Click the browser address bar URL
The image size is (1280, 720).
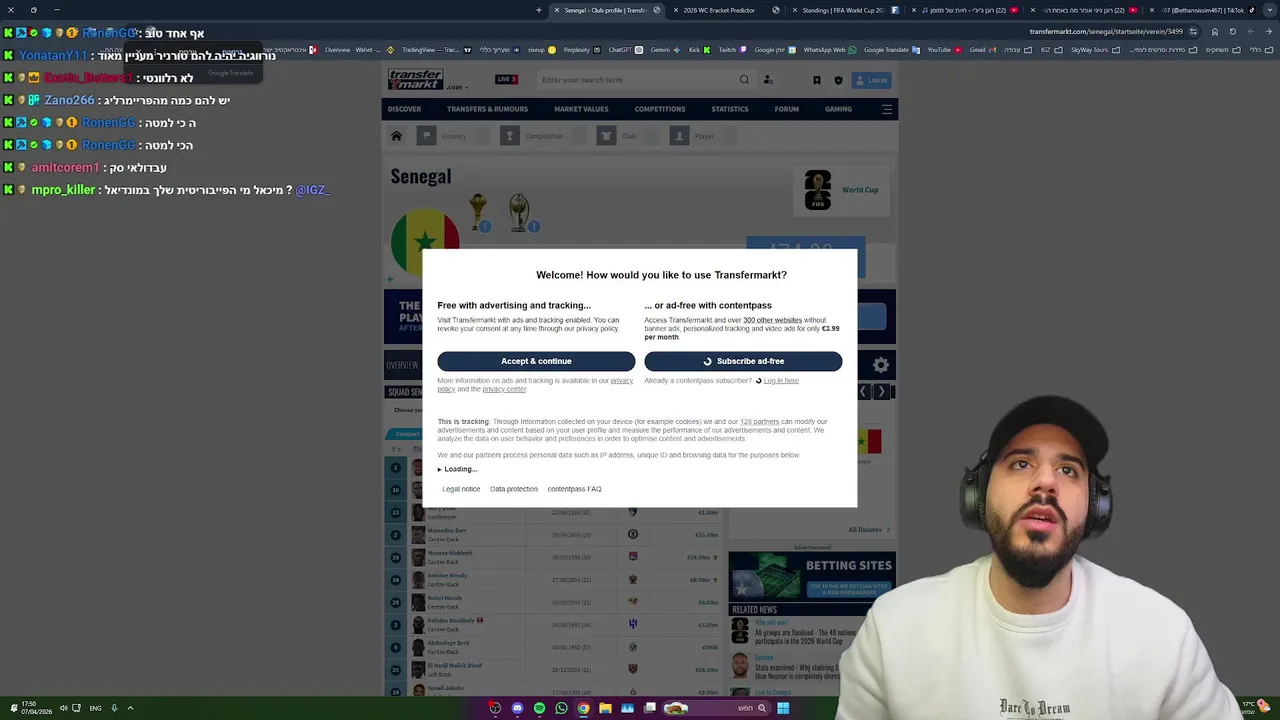click(1106, 31)
